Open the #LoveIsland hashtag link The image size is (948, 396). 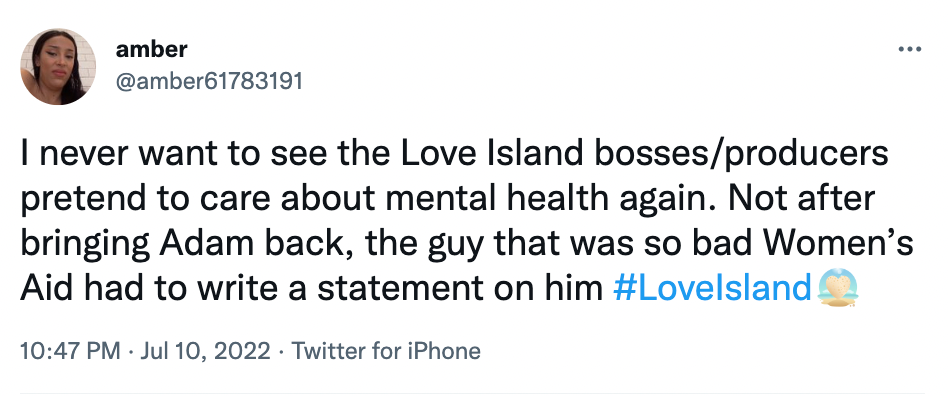(712, 288)
